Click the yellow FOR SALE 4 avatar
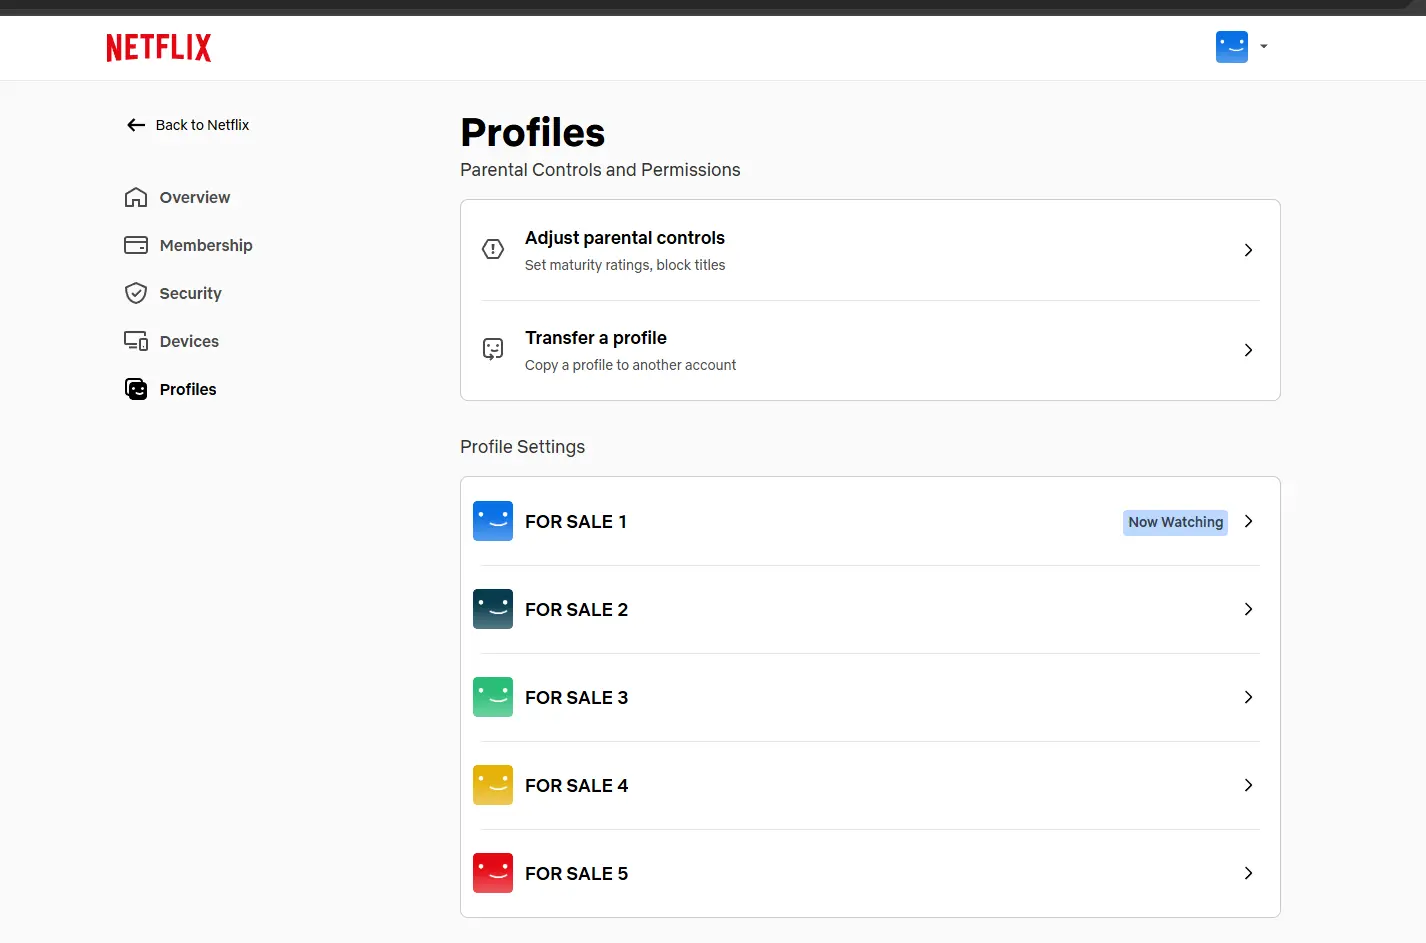Screen dimensions: 1426x943 [x=493, y=785]
